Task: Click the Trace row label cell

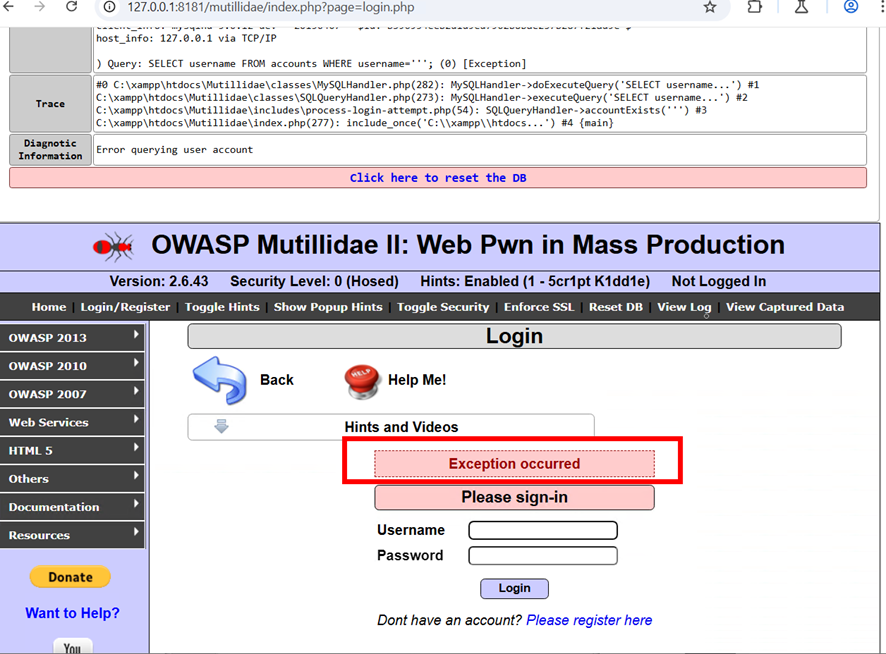Action: (x=50, y=104)
